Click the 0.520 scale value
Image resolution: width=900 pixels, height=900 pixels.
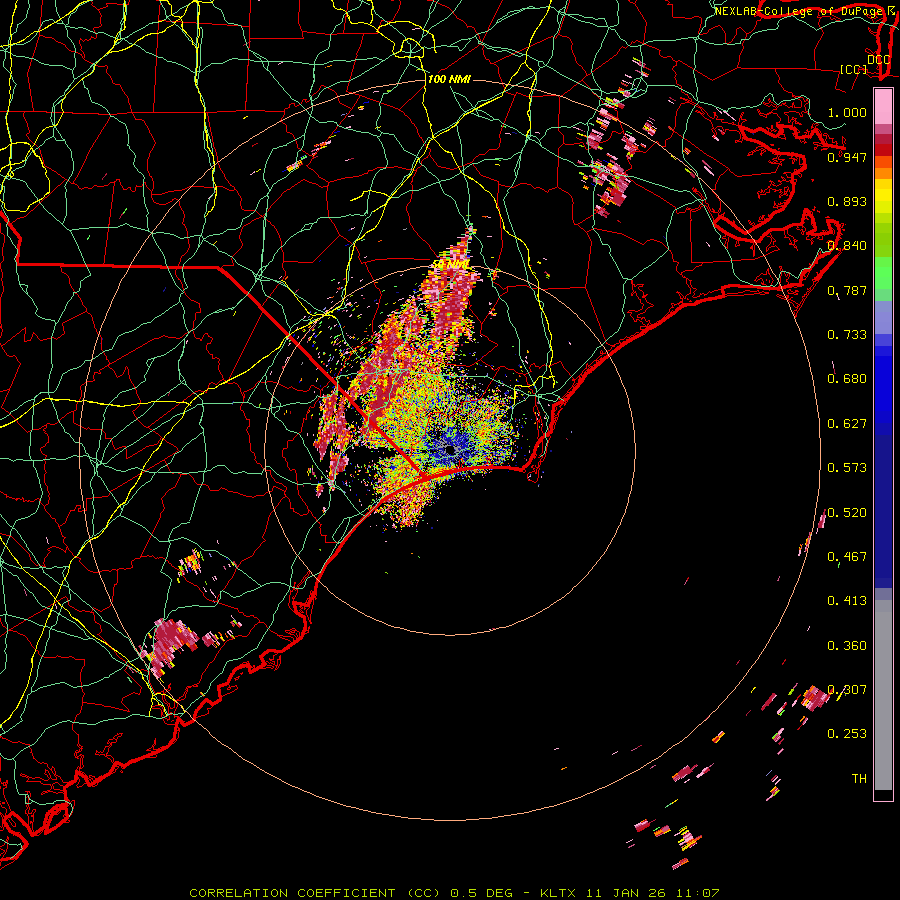(847, 513)
